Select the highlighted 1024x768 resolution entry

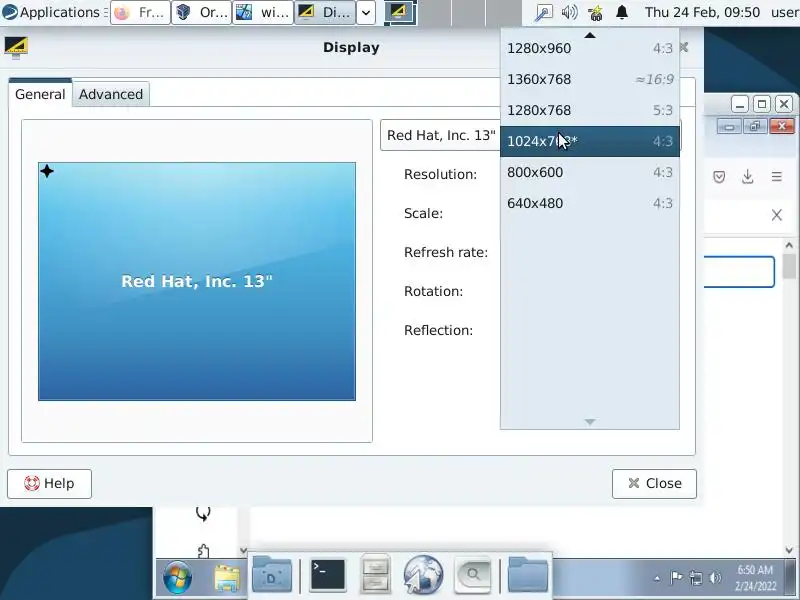pyautogui.click(x=589, y=141)
